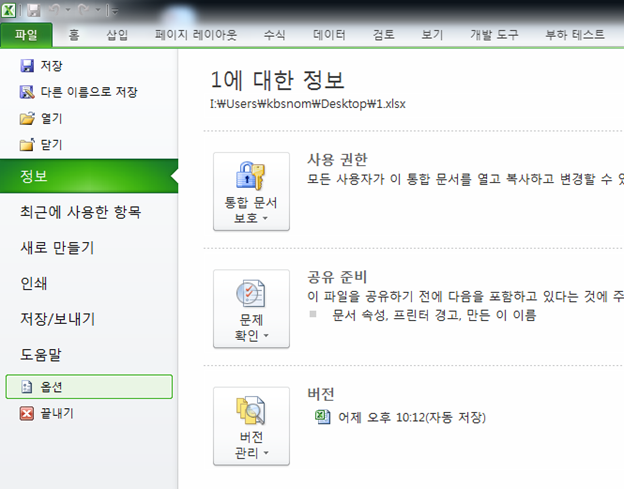Open autosaved version 어제 오후 10:12(자동 저장)

pyautogui.click(x=412, y=417)
